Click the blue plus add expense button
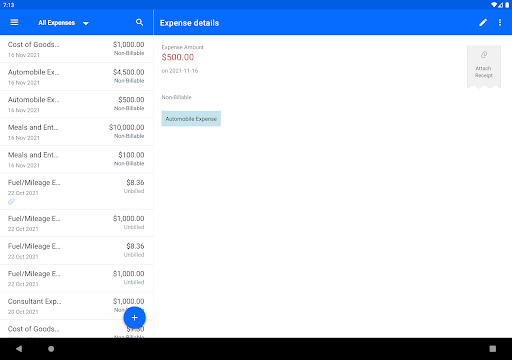This screenshot has height=360, width=512. point(134,318)
